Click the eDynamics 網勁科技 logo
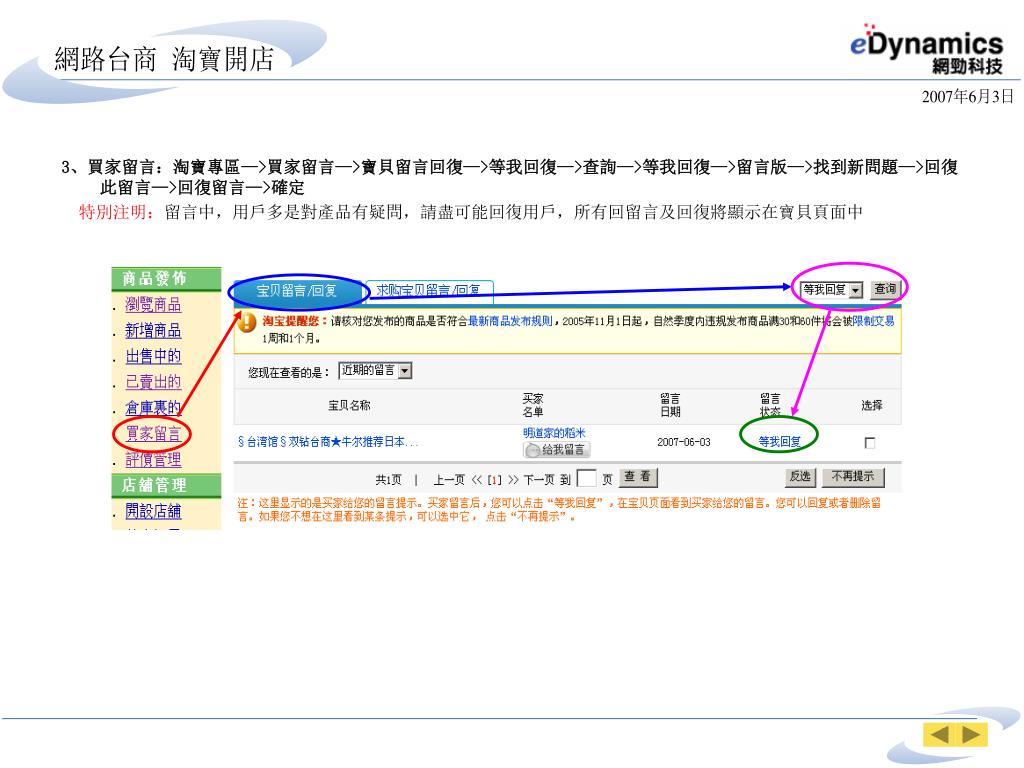The width and height of the screenshot is (1024, 768). tap(926, 49)
